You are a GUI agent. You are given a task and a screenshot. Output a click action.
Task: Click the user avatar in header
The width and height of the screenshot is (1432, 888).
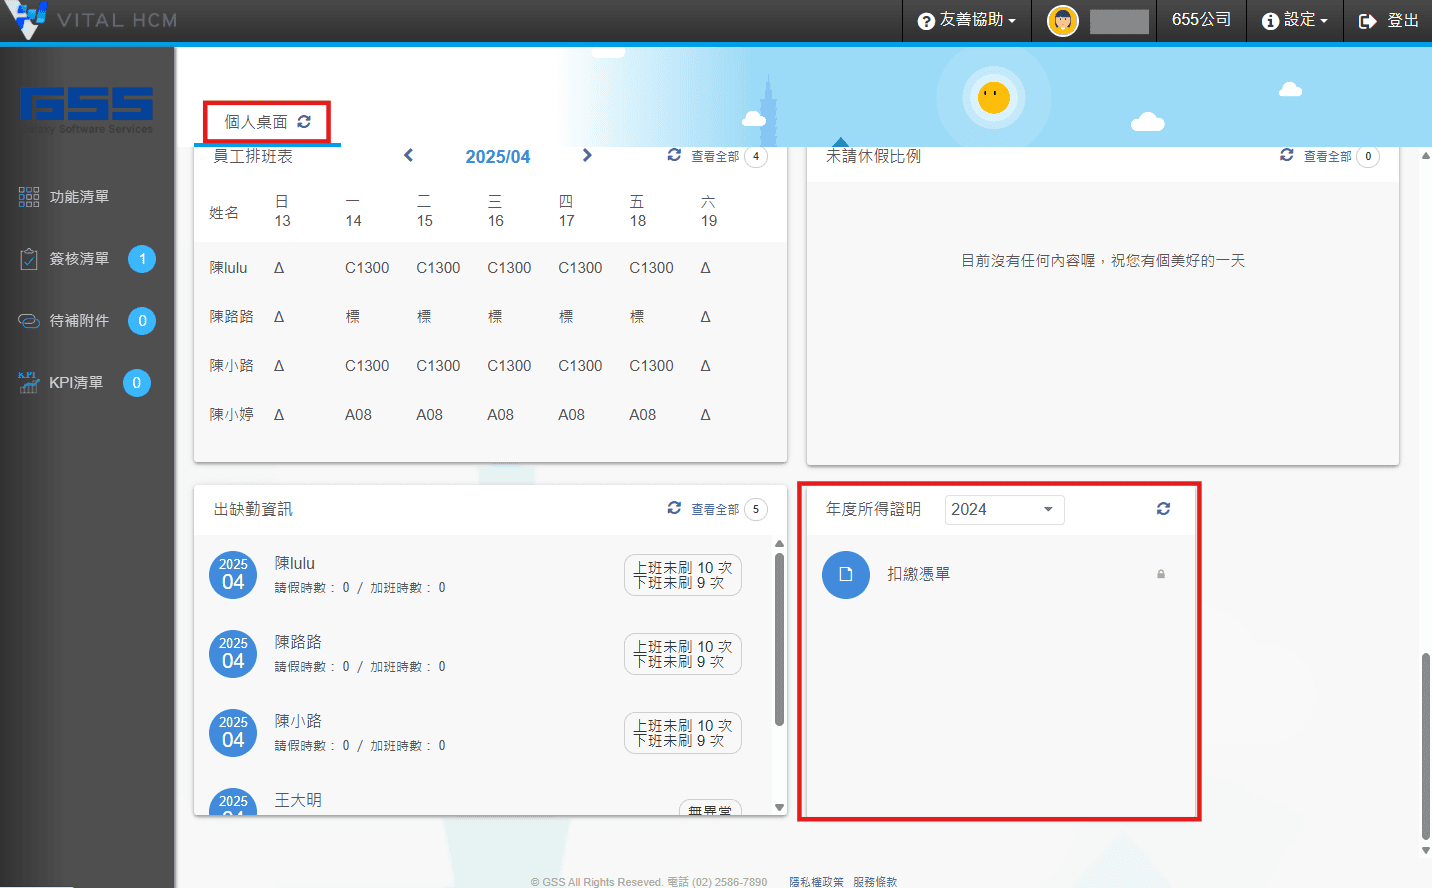coord(1062,20)
